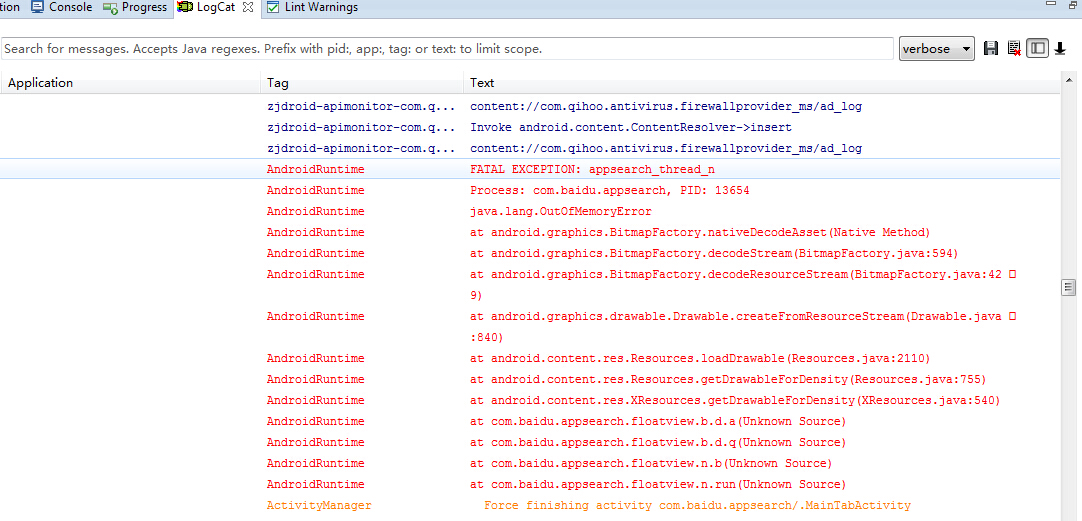
Task: Click the Text column header
Action: tap(761, 83)
